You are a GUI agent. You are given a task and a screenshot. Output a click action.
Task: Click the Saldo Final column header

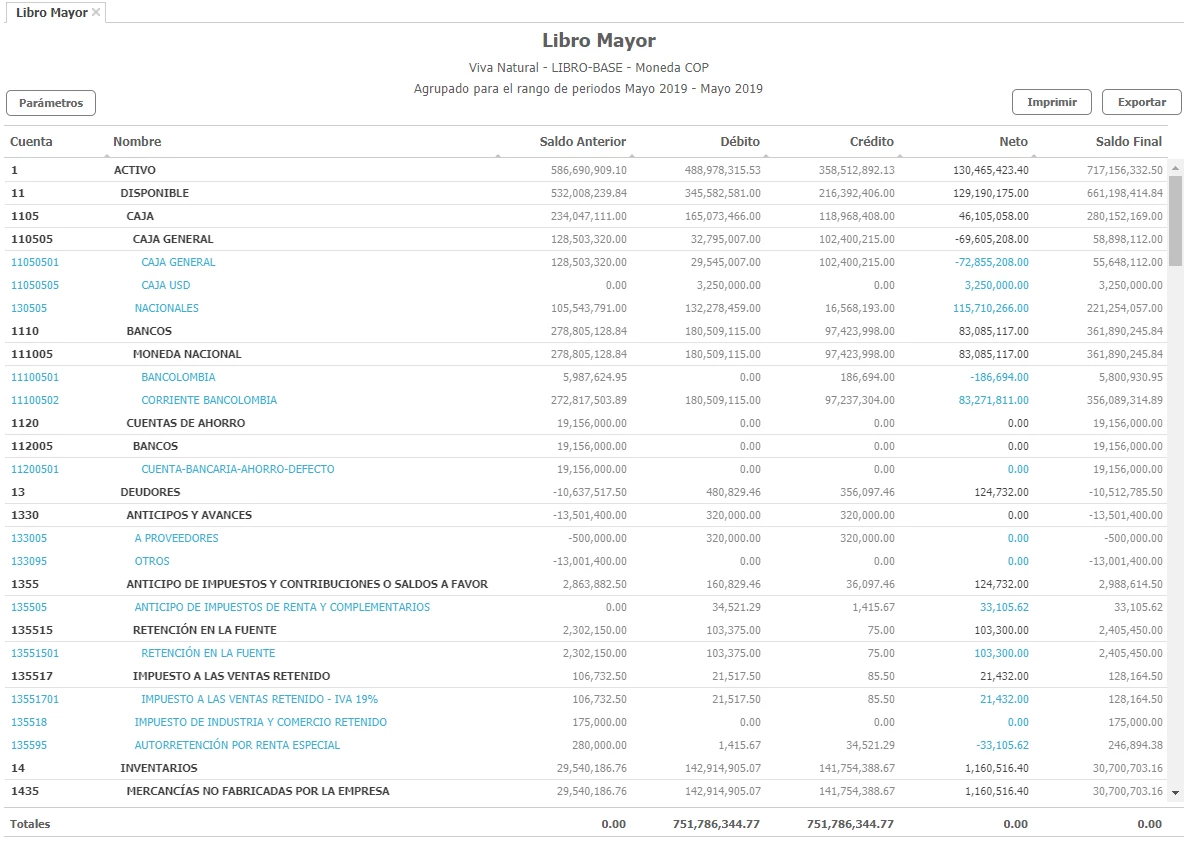point(1128,142)
